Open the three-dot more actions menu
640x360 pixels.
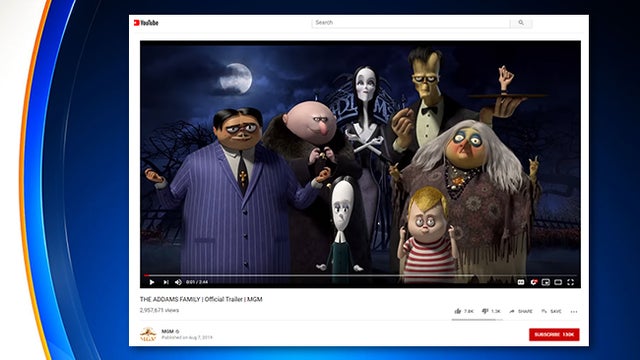coord(574,311)
